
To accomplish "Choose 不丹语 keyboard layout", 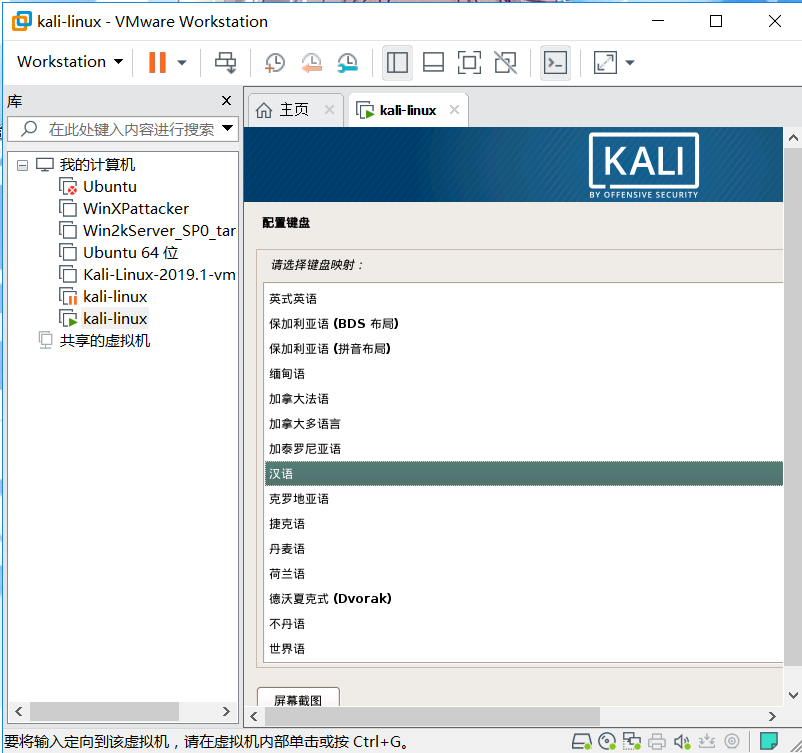I will tap(524, 624).
